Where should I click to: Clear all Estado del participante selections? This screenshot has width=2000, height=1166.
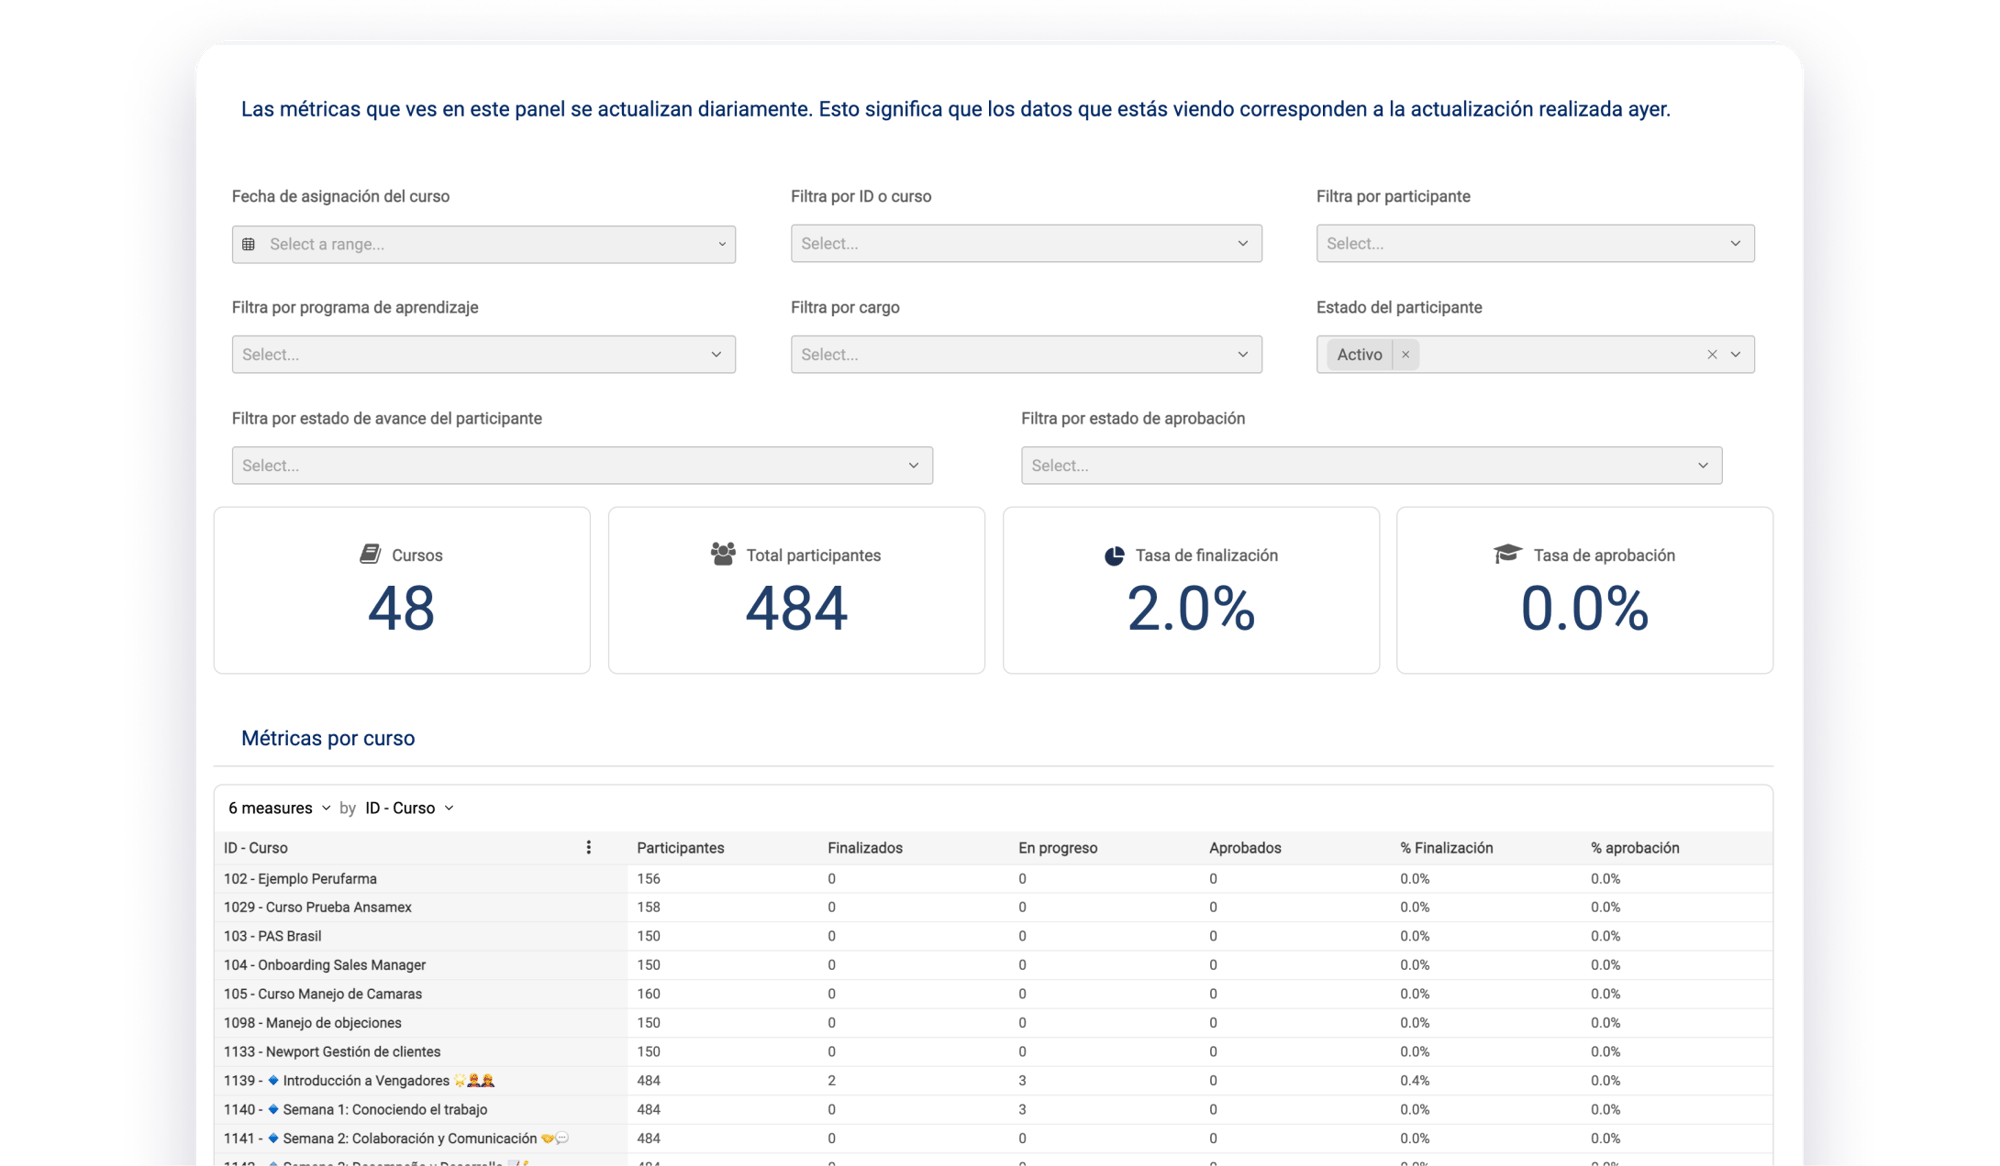point(1711,354)
